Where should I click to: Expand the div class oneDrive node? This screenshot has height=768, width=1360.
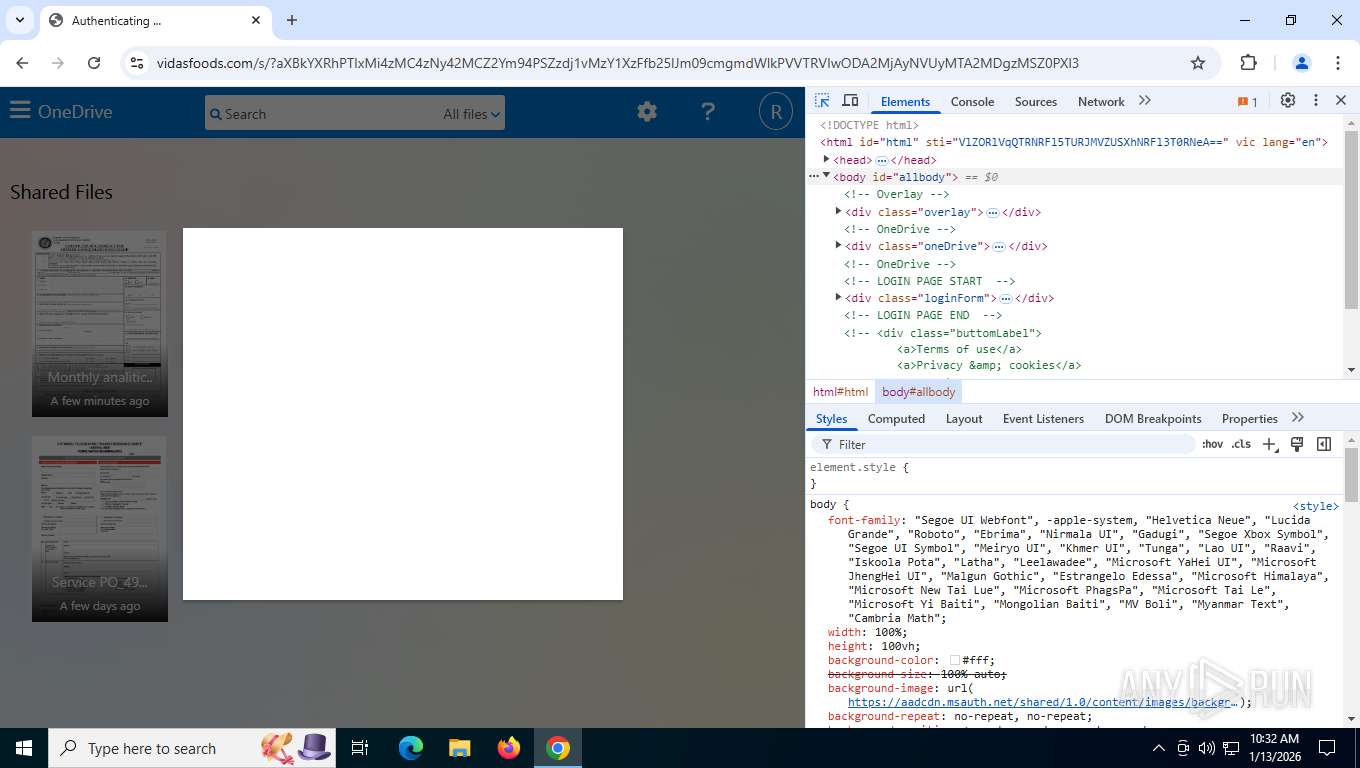(x=839, y=246)
